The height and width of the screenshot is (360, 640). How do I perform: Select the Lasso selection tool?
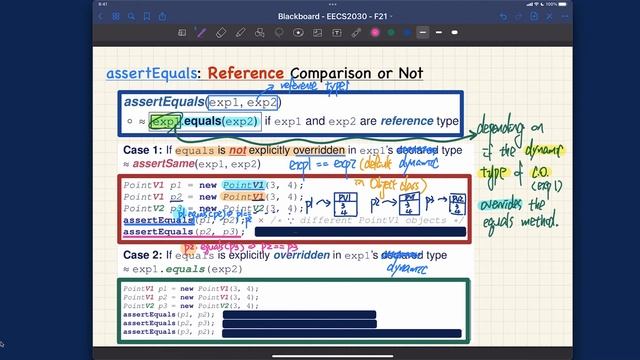[279, 33]
